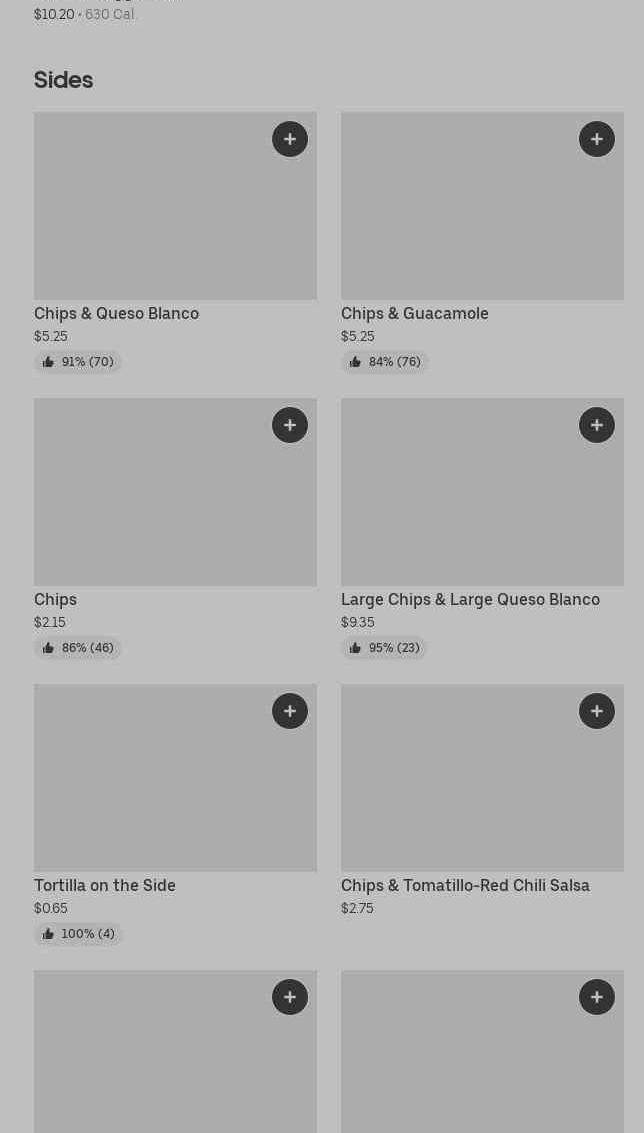Click 95% (23) thumbs-up rating

click(x=384, y=648)
